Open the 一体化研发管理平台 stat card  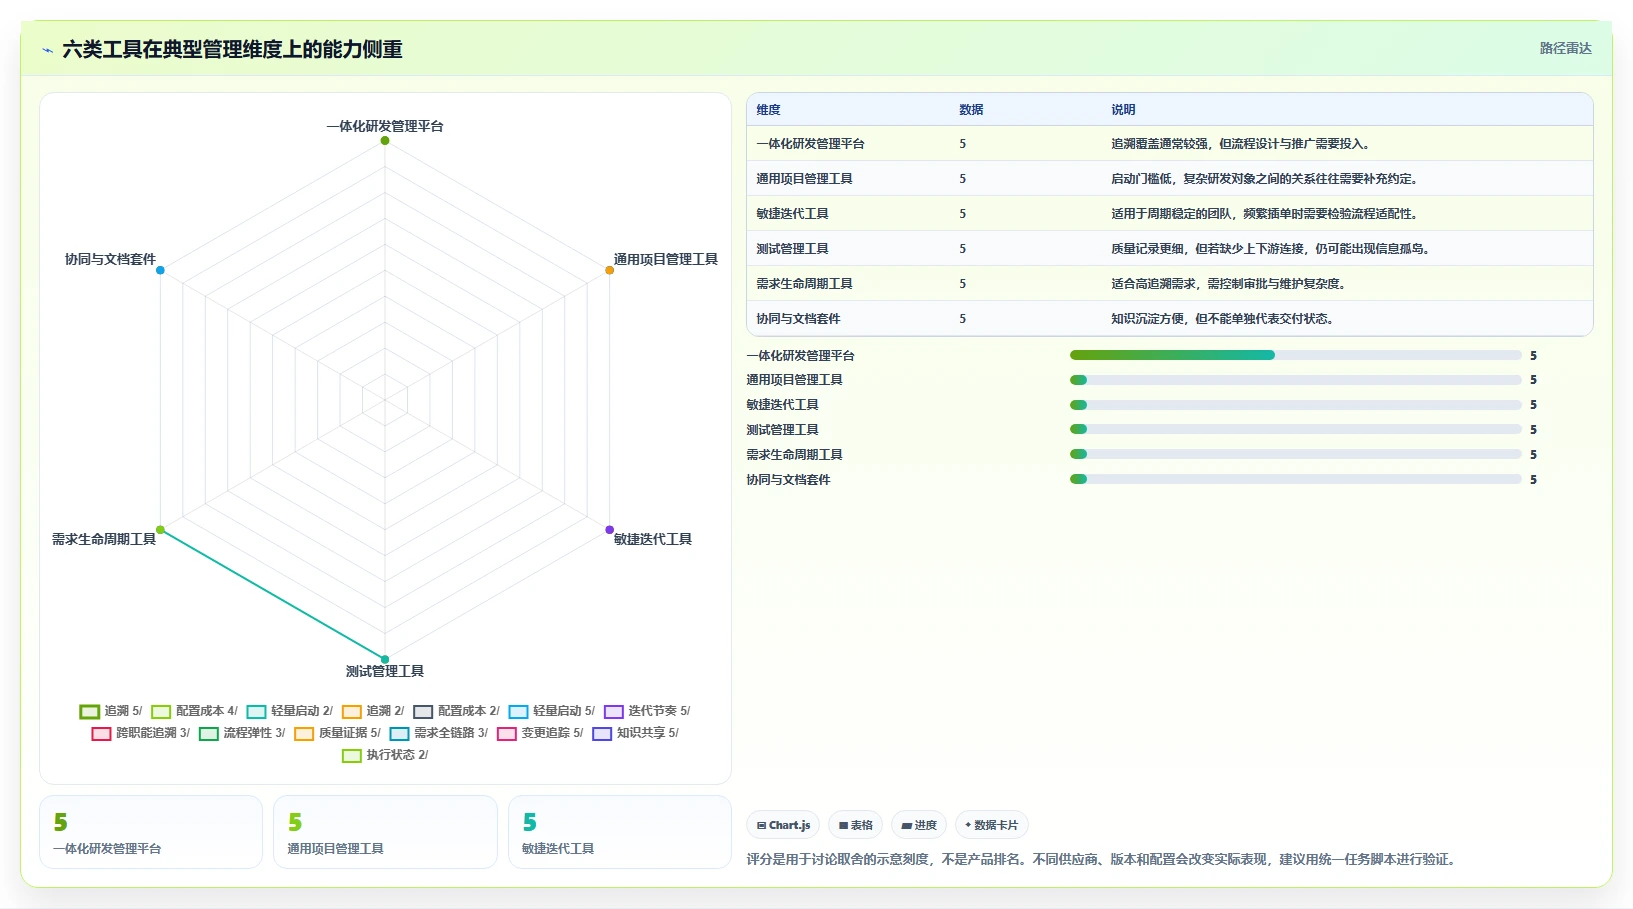pos(151,832)
